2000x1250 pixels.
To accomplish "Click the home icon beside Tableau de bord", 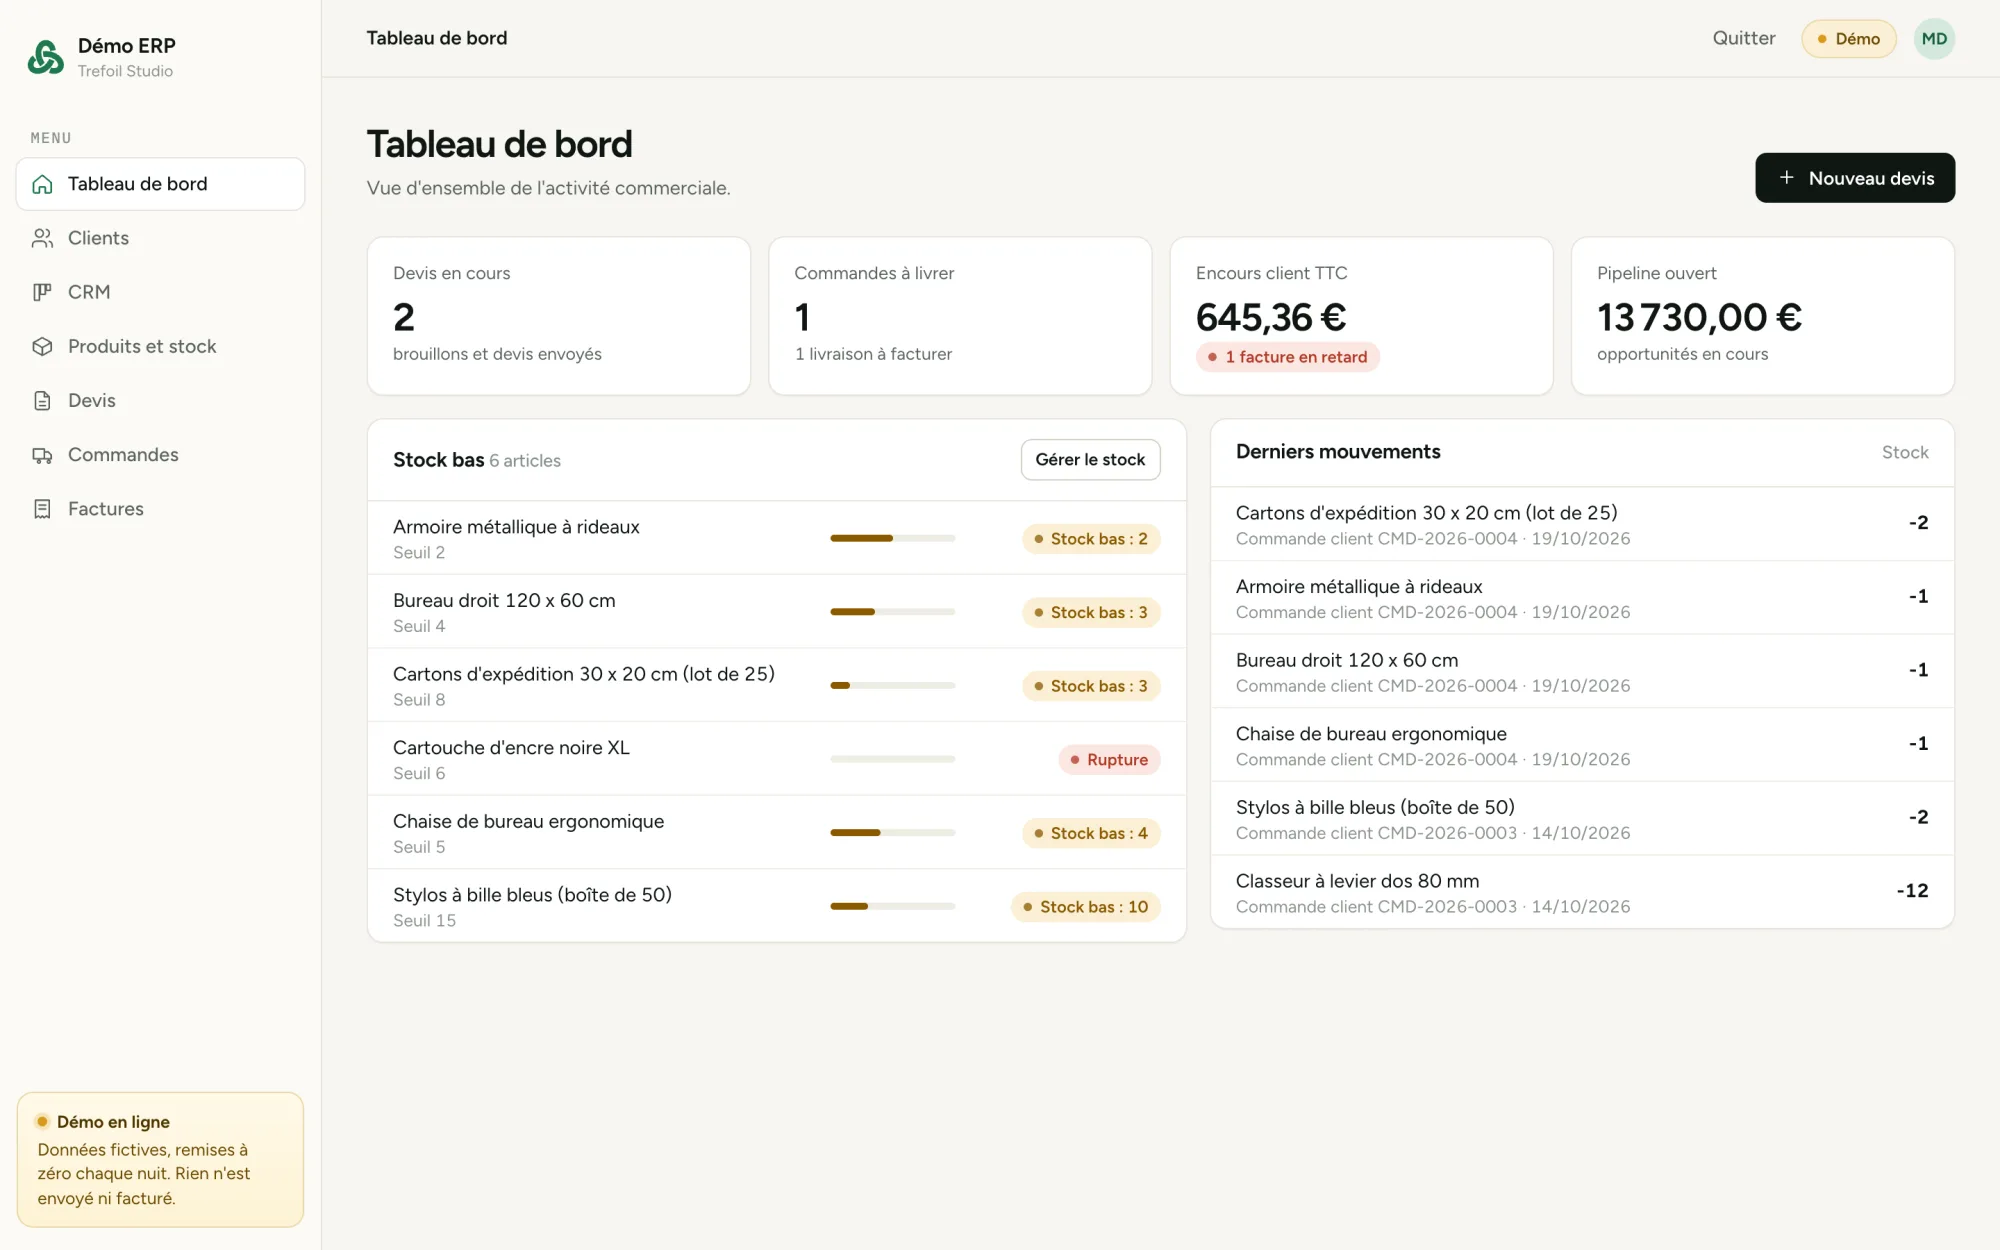I will [42, 184].
